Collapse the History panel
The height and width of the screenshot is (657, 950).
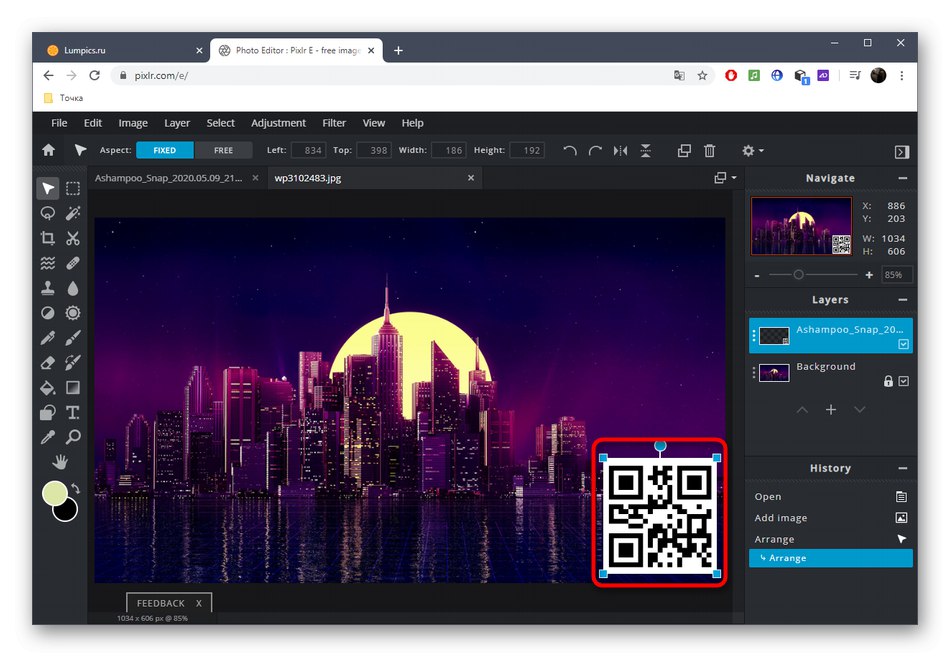tap(903, 469)
